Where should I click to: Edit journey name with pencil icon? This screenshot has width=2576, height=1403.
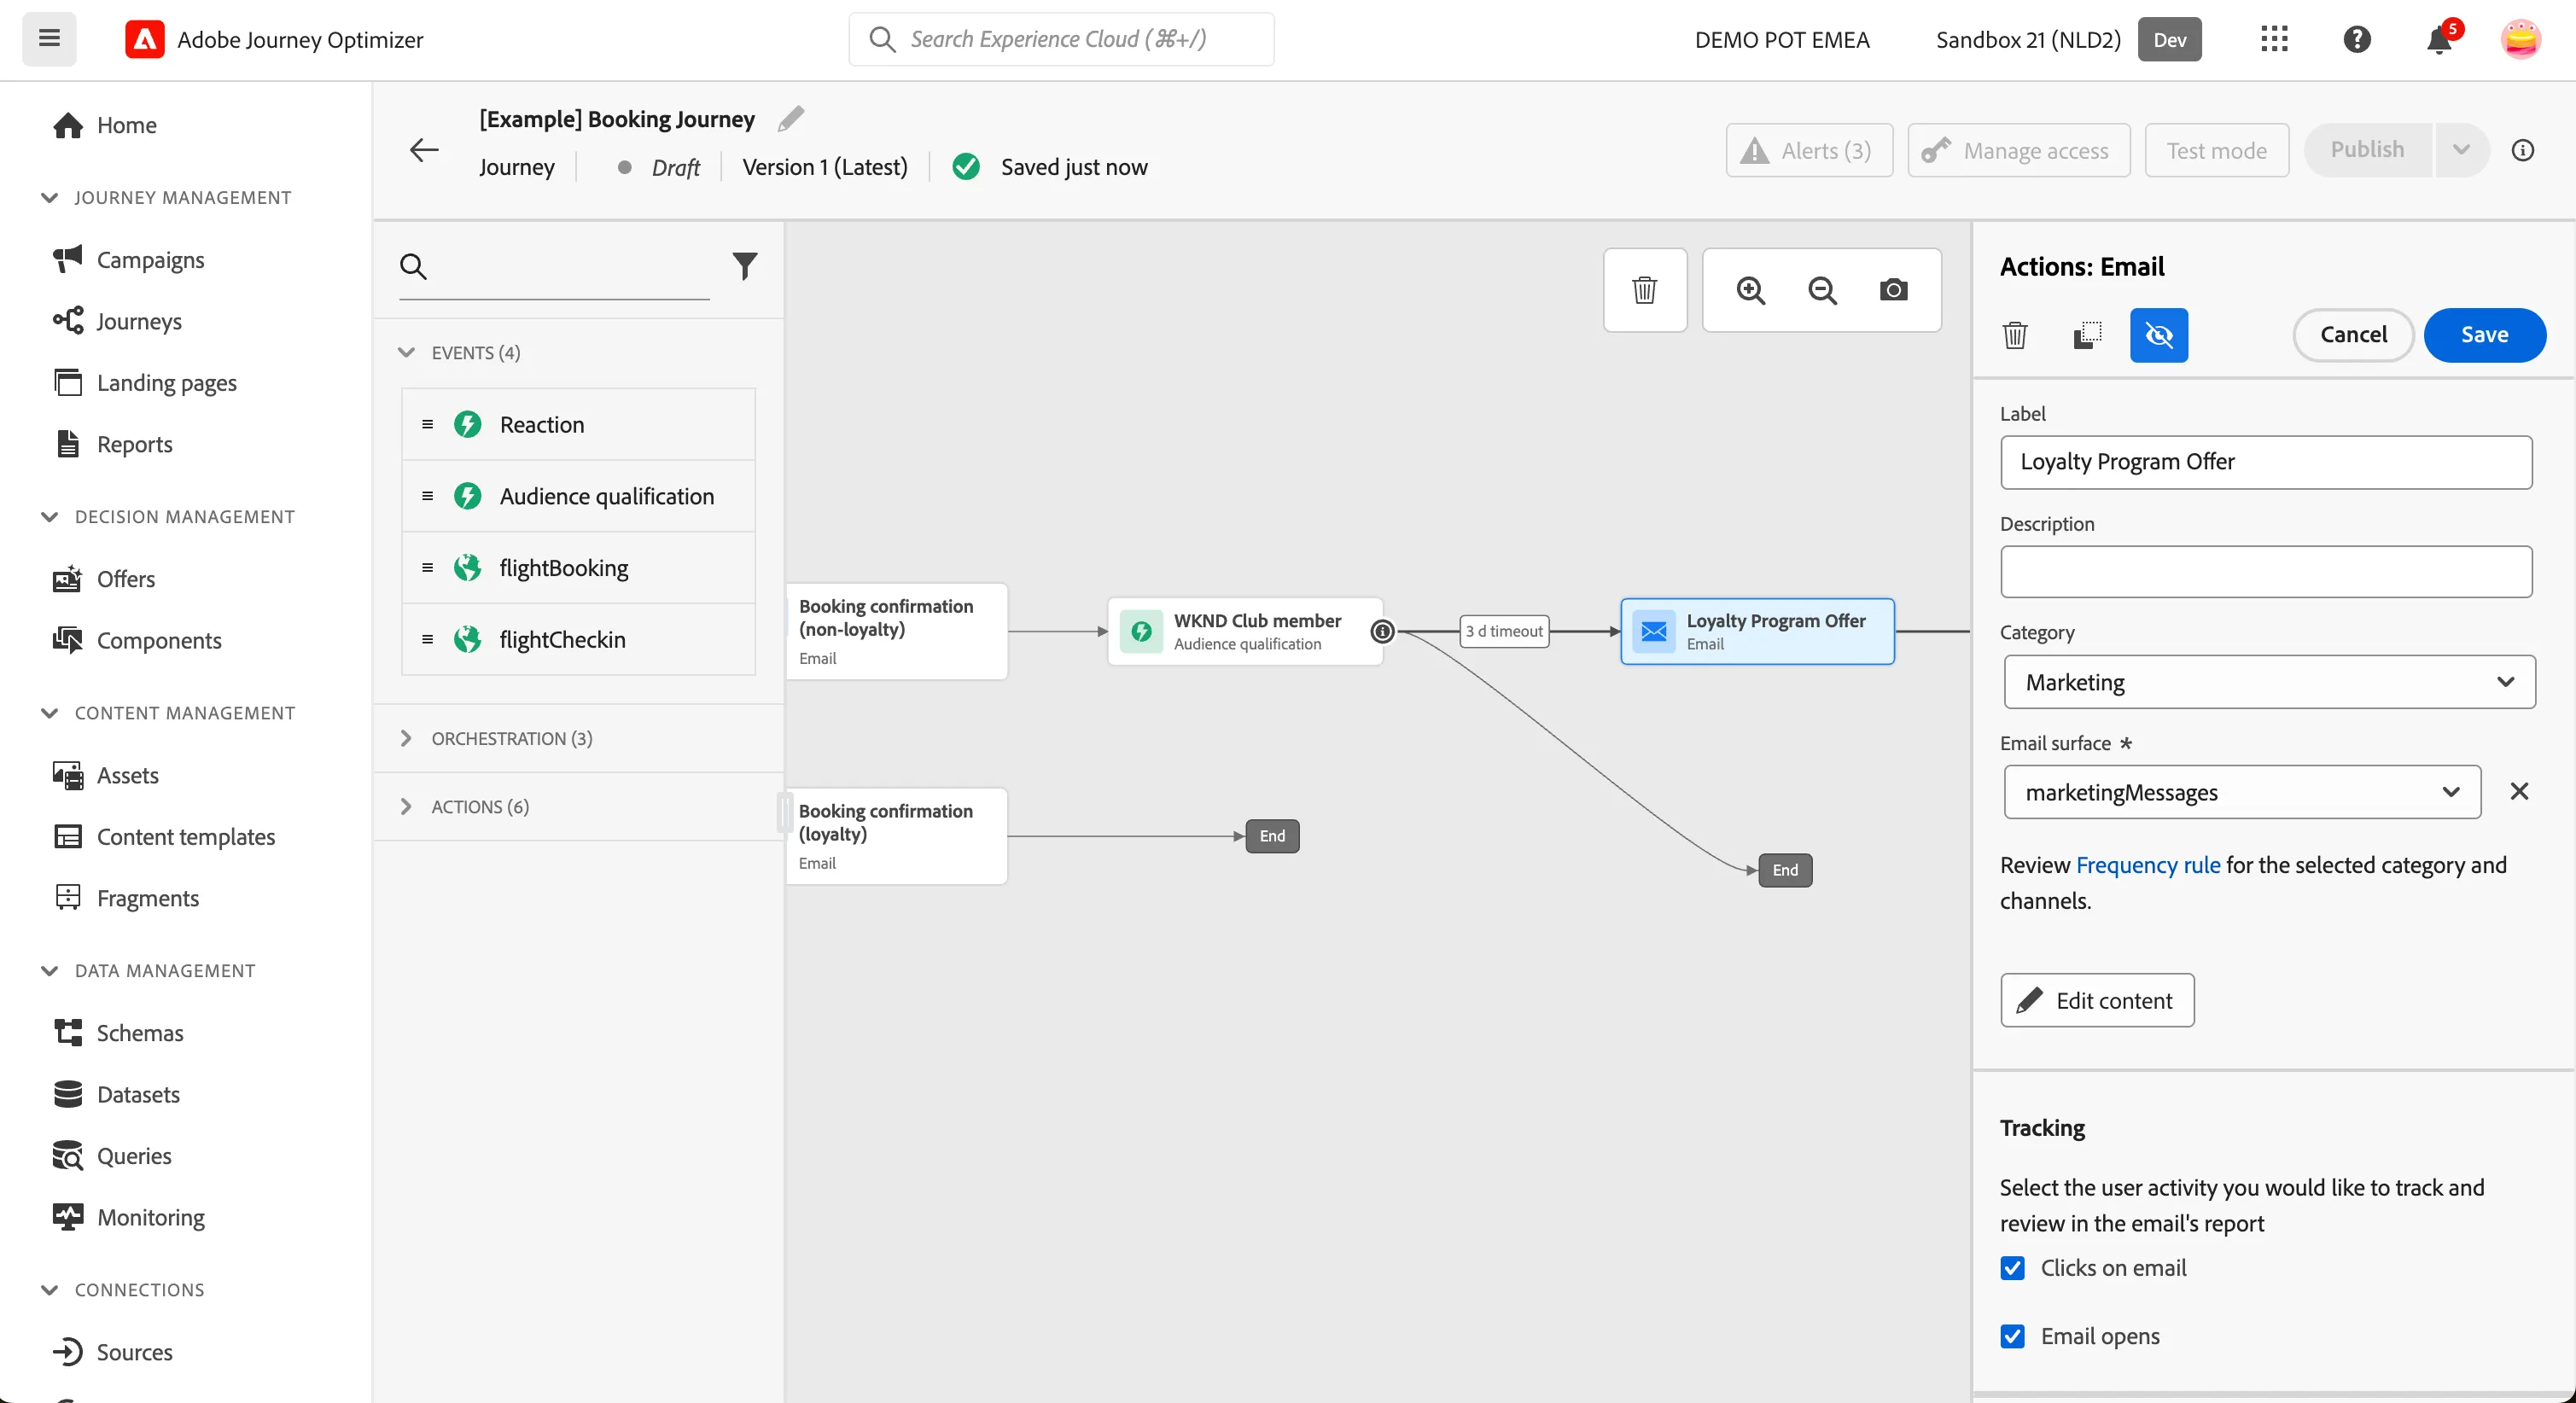791,118
